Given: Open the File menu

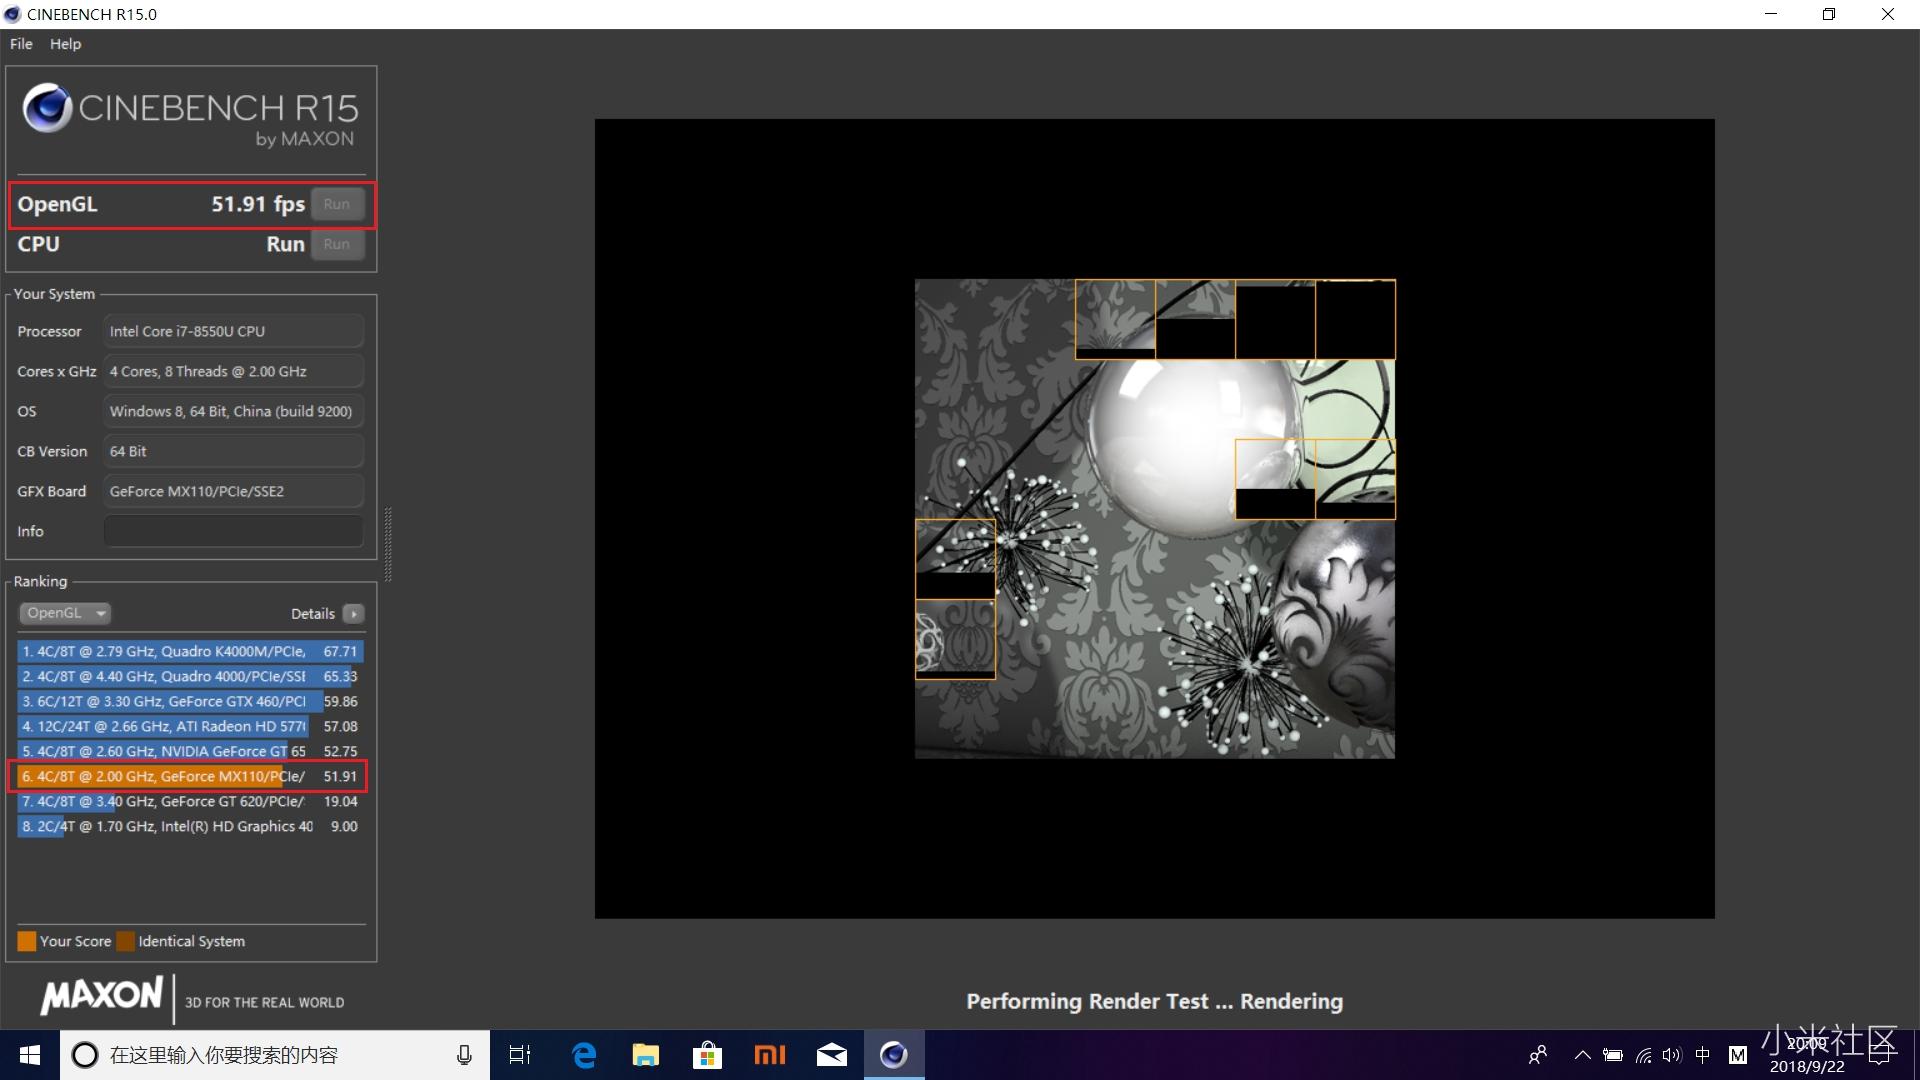Looking at the screenshot, I should tap(21, 44).
